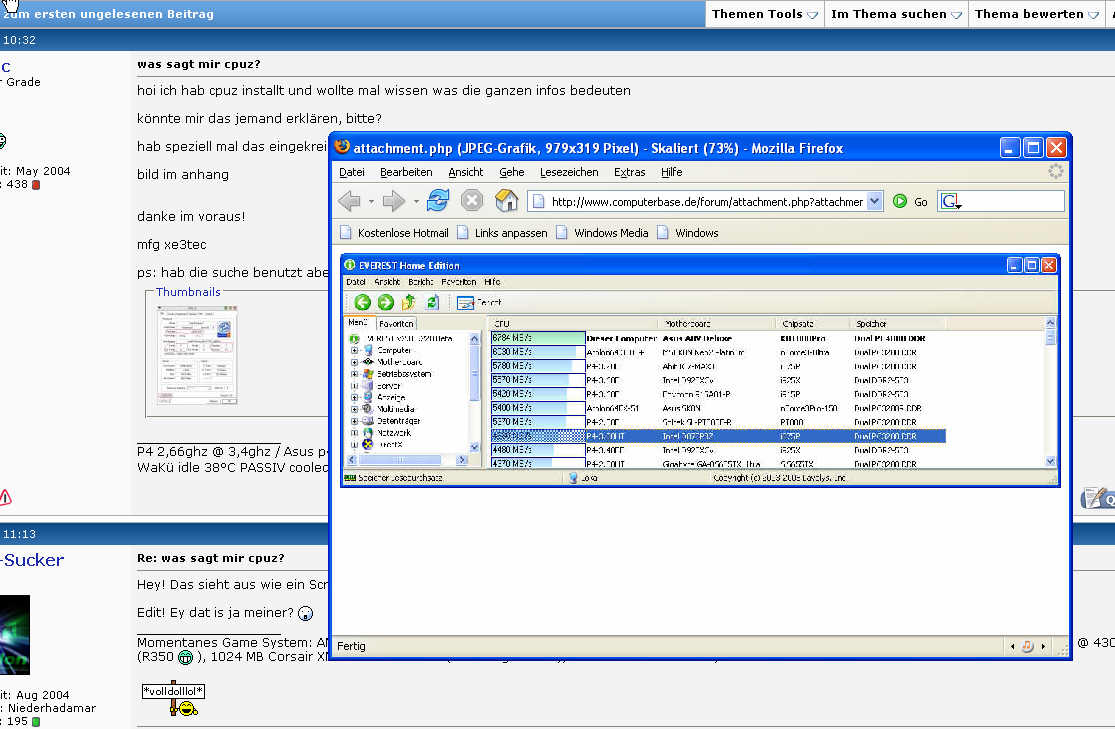Open Forward history dropdown arrow

click(416, 202)
